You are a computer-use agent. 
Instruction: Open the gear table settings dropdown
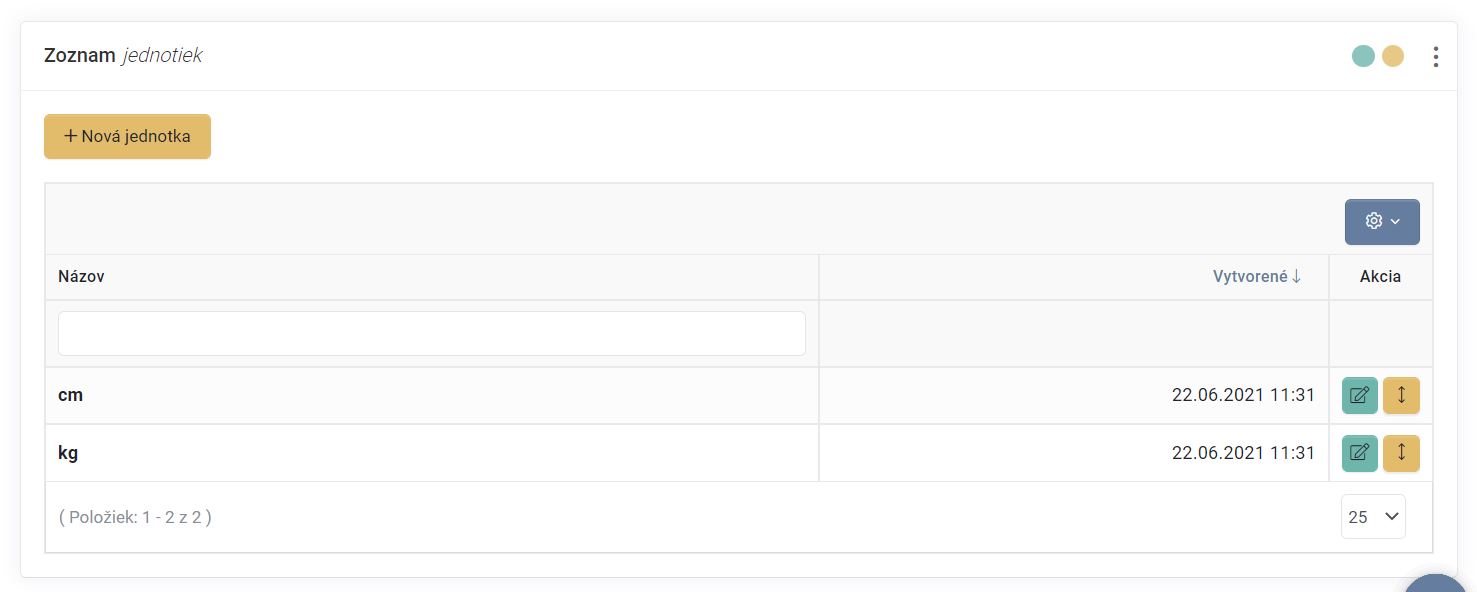click(1381, 221)
